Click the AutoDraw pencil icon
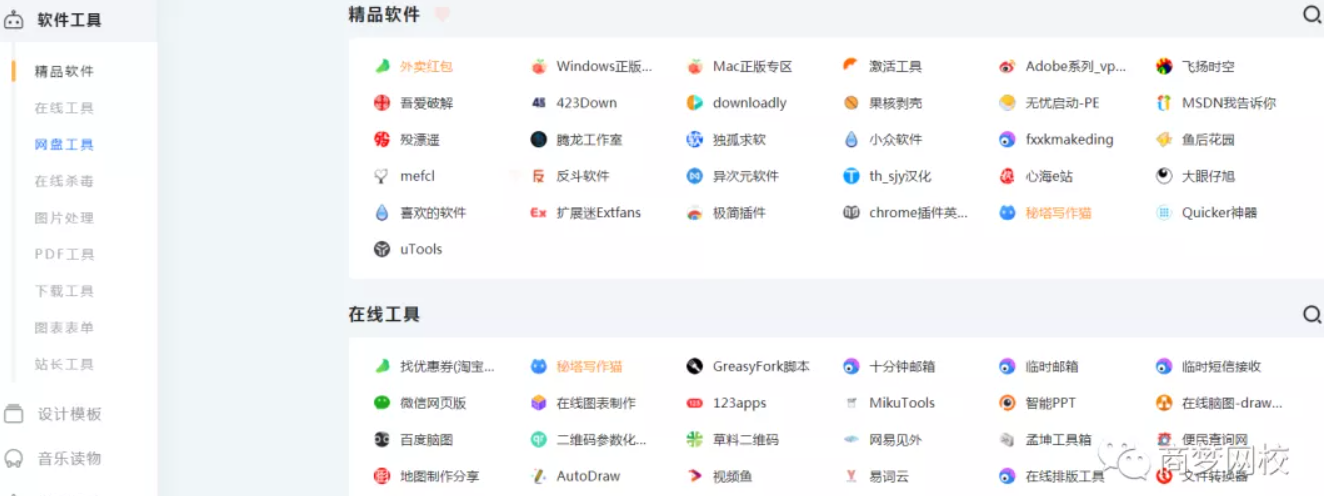 click(x=538, y=476)
